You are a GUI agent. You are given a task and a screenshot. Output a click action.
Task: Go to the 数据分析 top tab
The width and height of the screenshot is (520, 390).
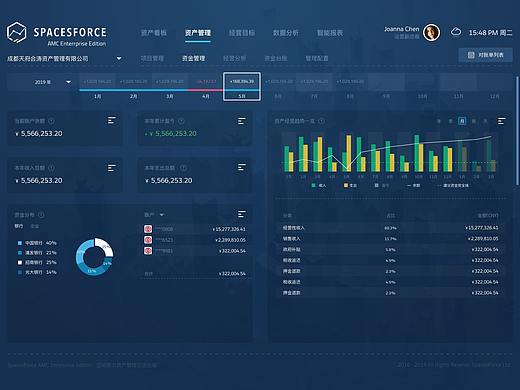point(286,33)
